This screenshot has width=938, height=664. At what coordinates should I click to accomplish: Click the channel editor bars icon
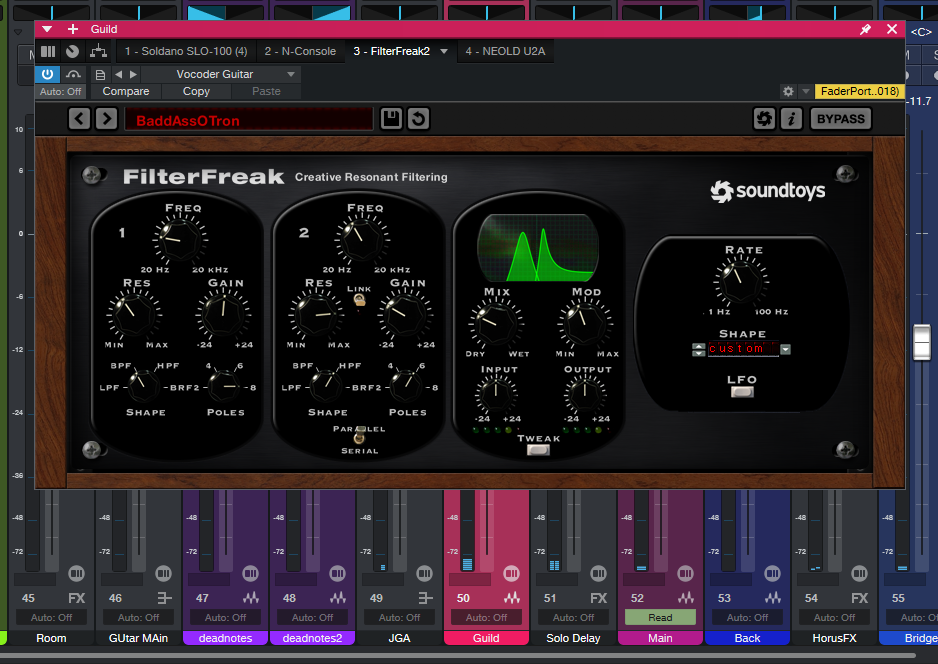tap(48, 51)
